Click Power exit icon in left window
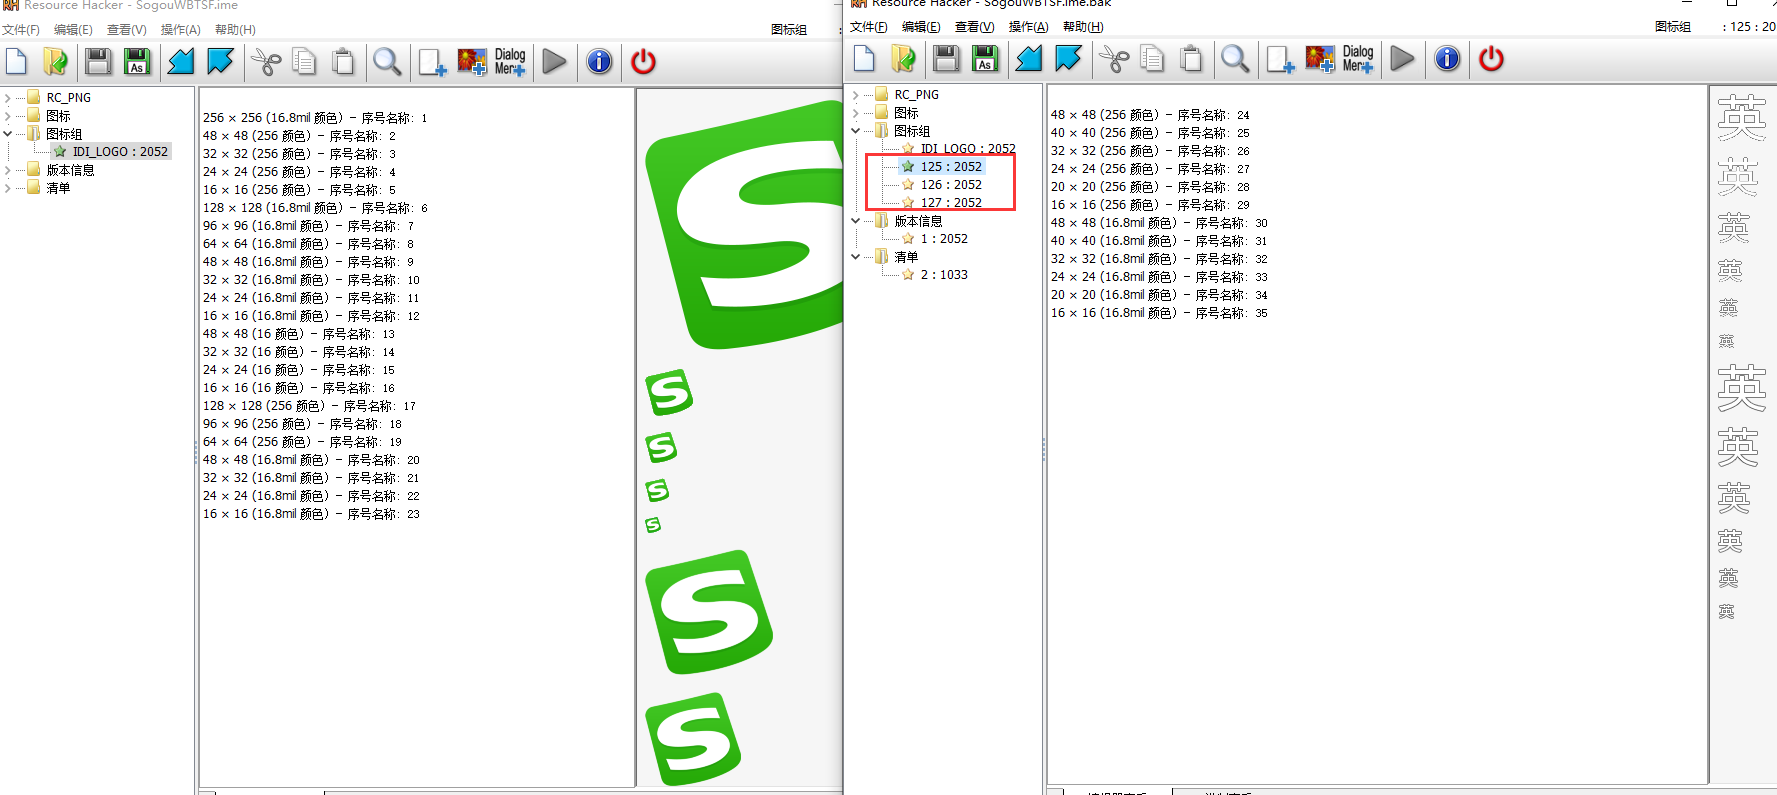Viewport: 1777px width, 795px height. coord(643,62)
